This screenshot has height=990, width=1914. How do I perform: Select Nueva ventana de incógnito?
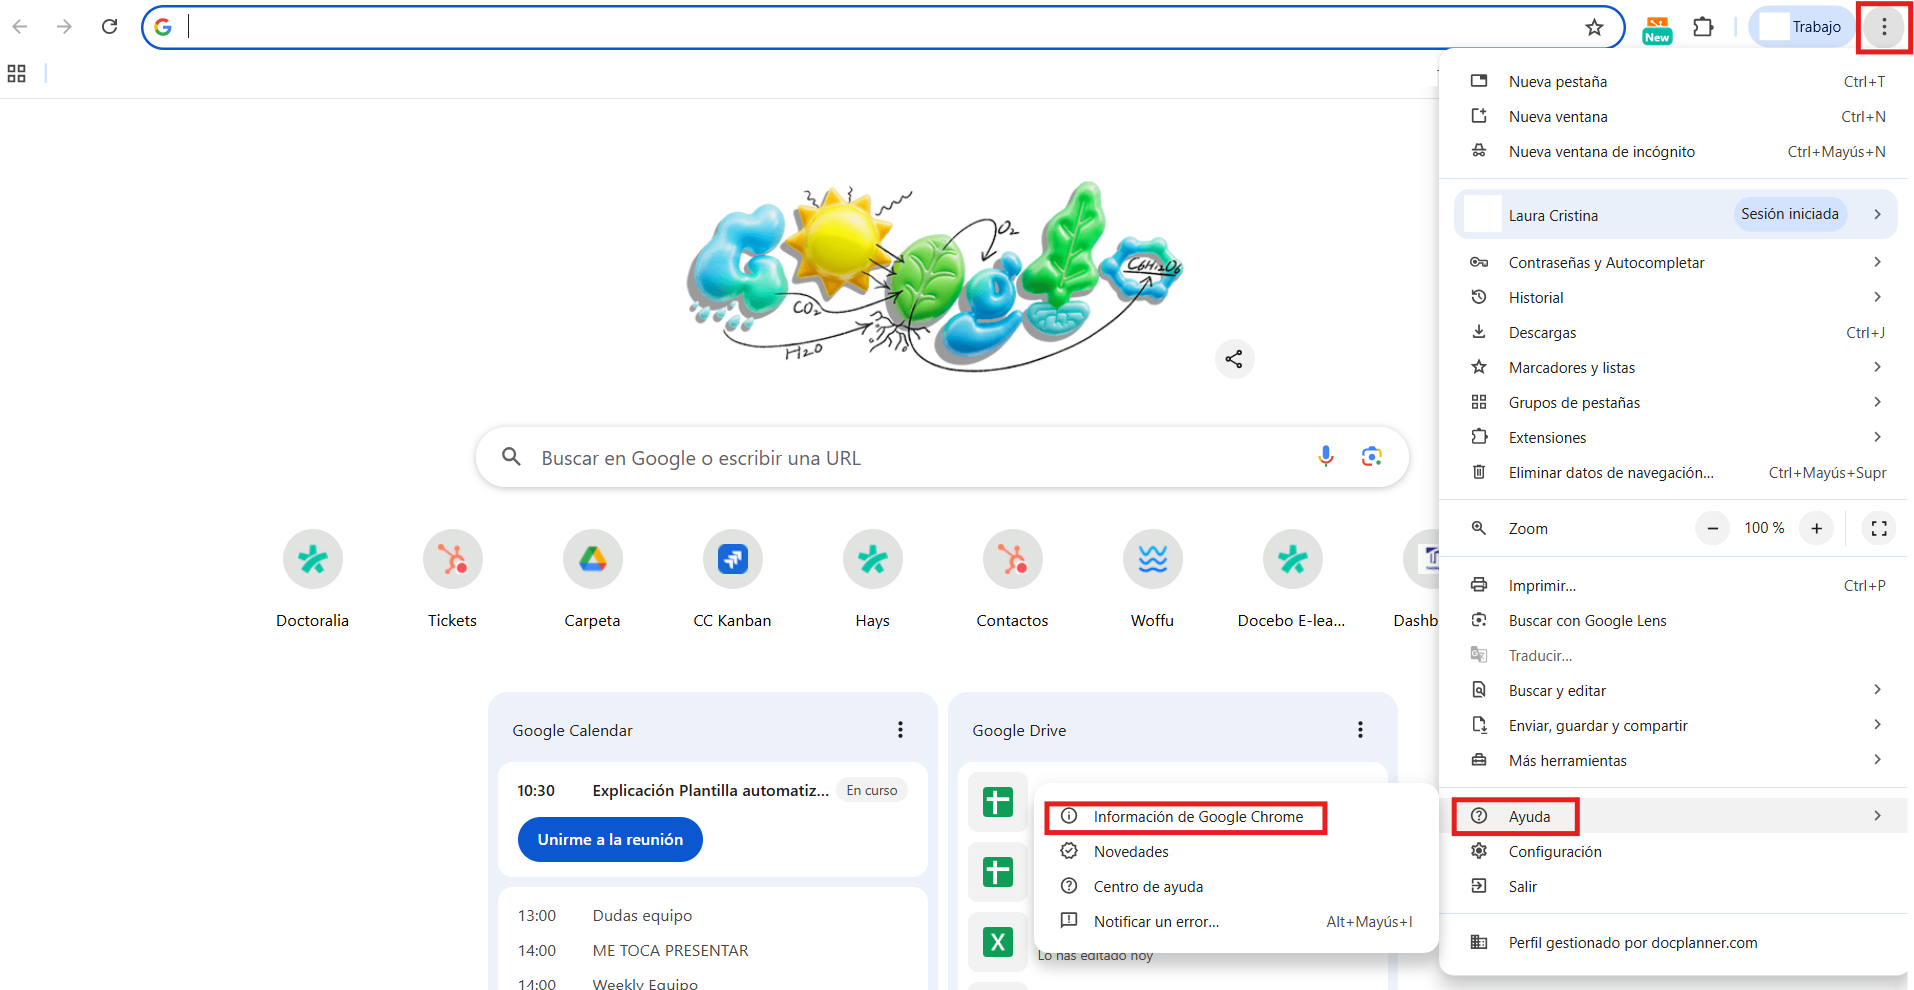[1601, 152]
